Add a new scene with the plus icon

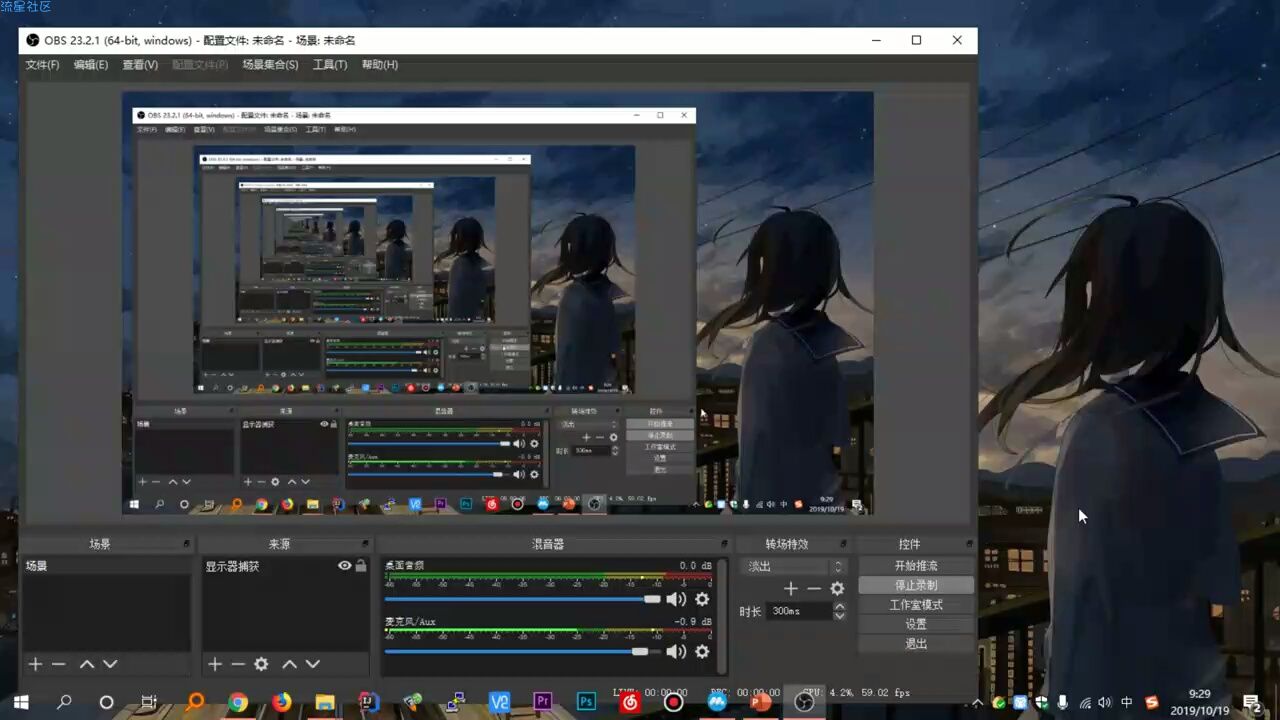(35, 664)
